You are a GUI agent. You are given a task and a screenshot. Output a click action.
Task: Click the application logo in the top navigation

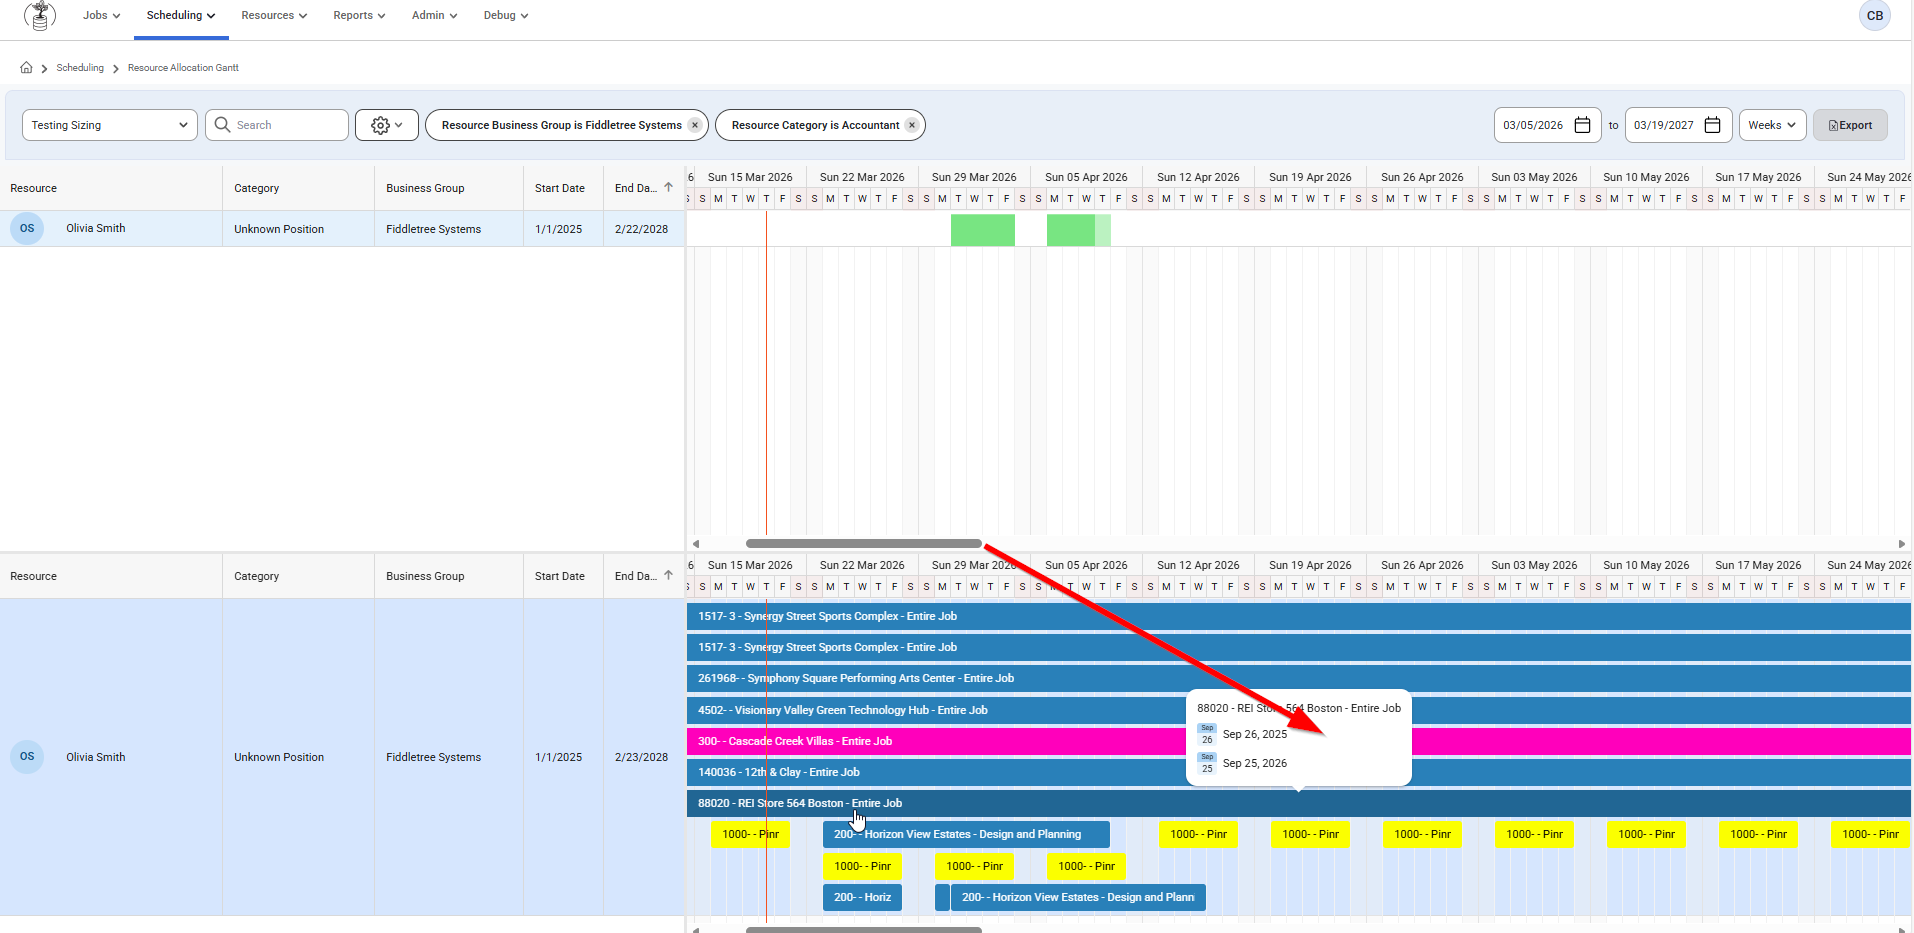pyautogui.click(x=39, y=16)
